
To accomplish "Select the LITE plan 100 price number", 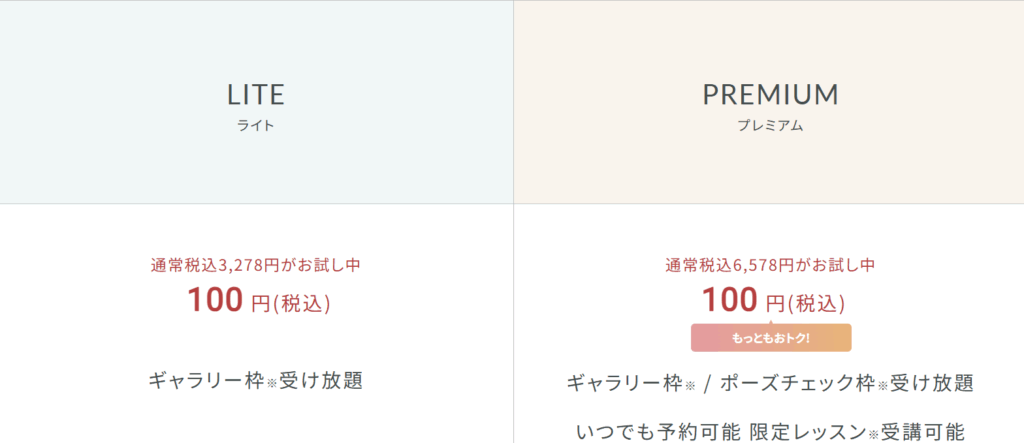I will [x=216, y=300].
